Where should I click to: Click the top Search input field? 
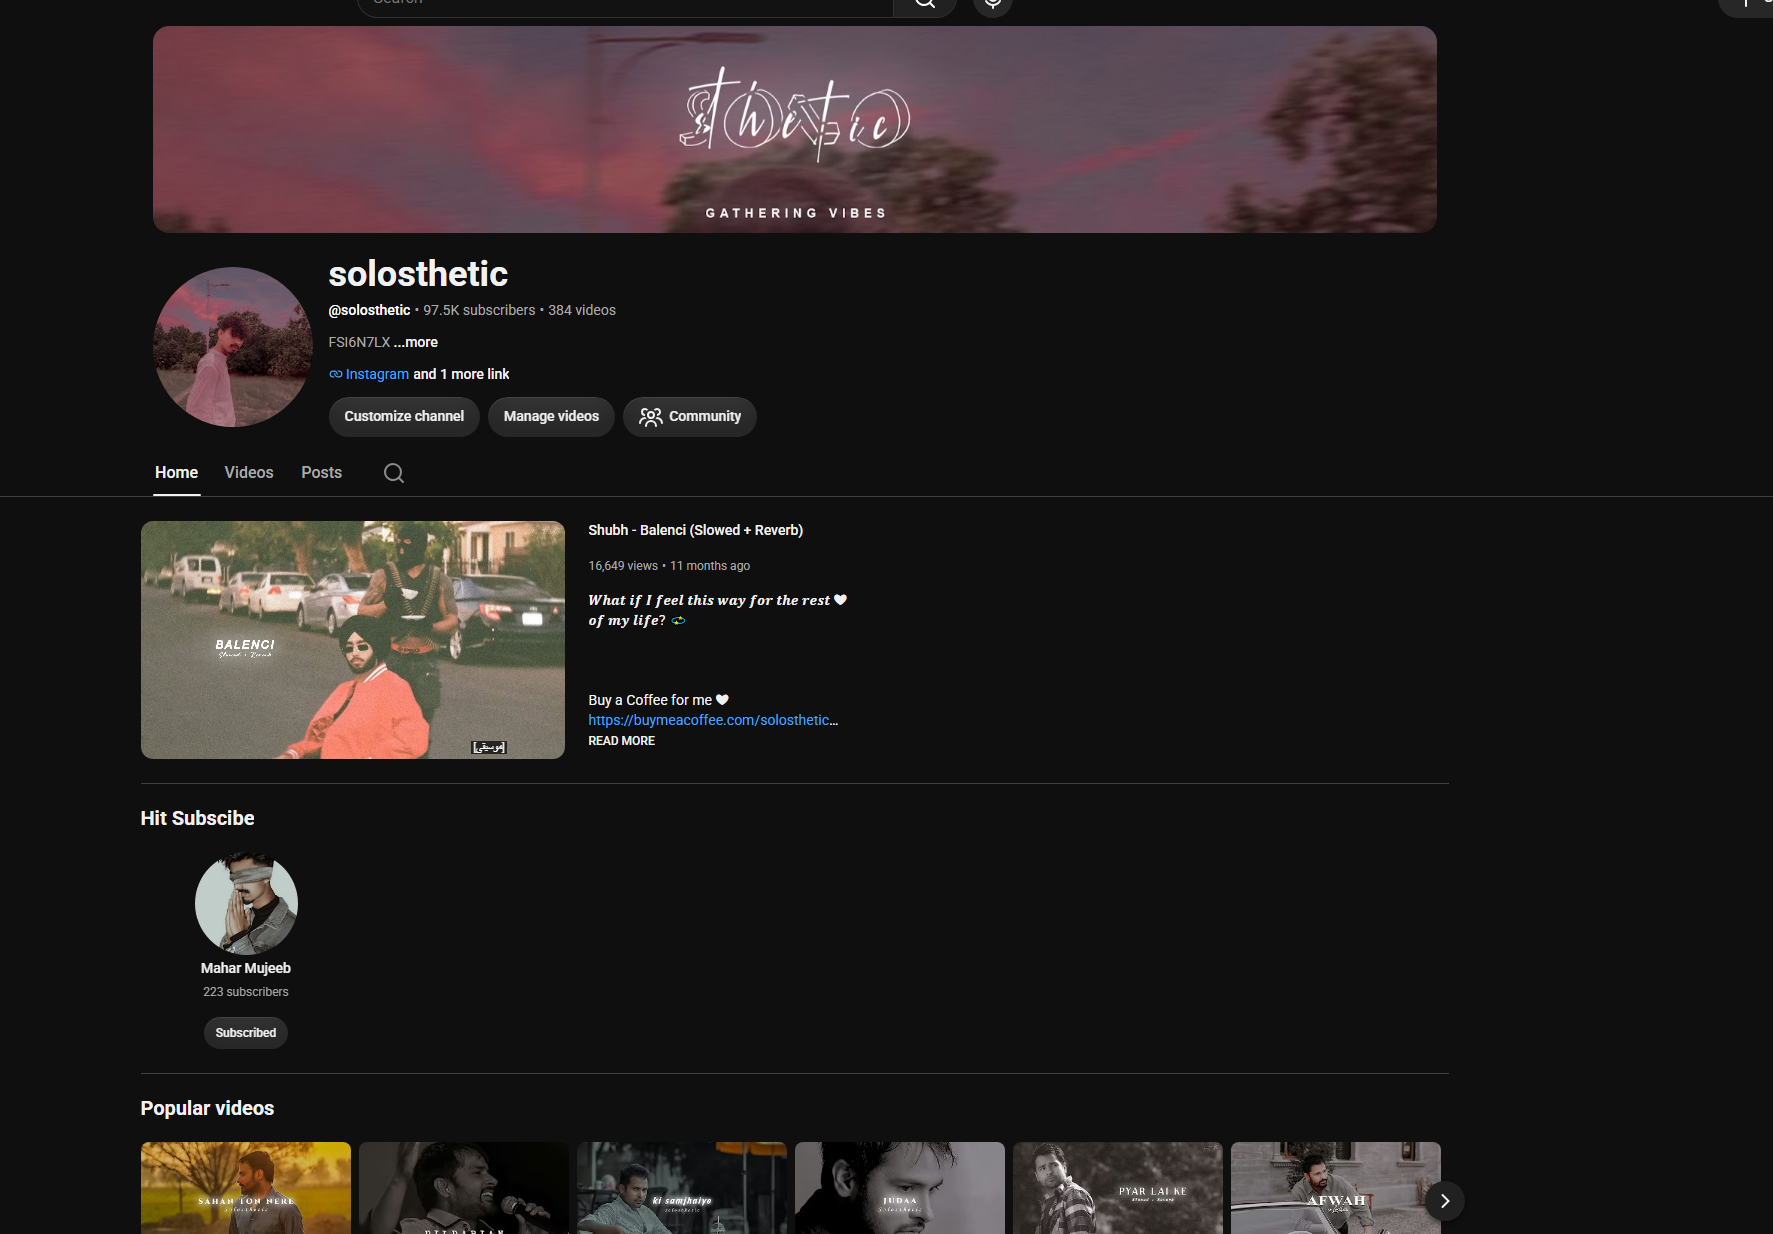625,5
